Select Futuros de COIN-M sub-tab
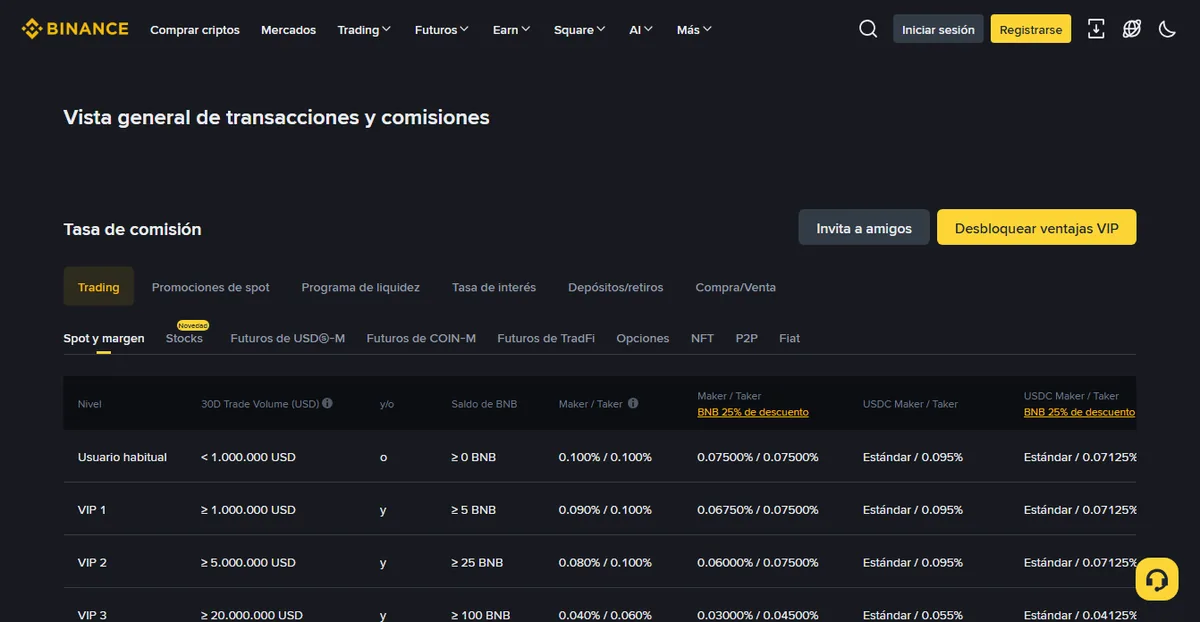The height and width of the screenshot is (622, 1200). coord(421,338)
